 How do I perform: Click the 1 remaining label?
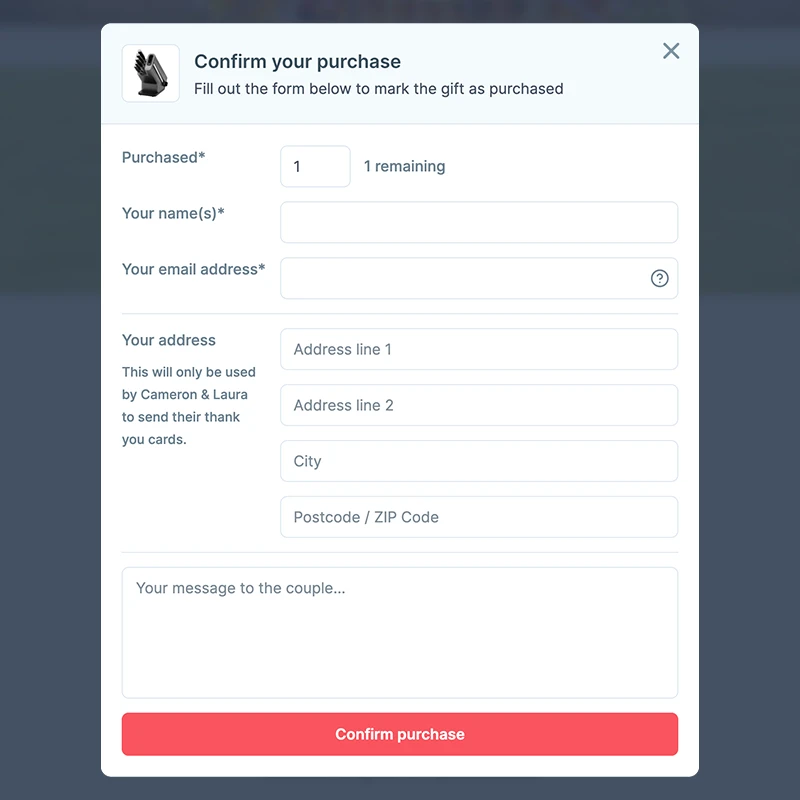point(404,166)
